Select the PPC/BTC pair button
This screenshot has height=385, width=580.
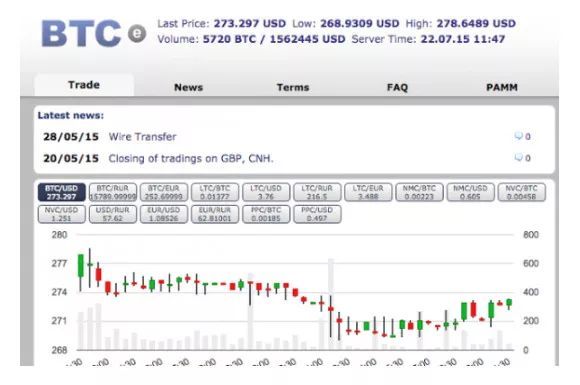click(266, 214)
